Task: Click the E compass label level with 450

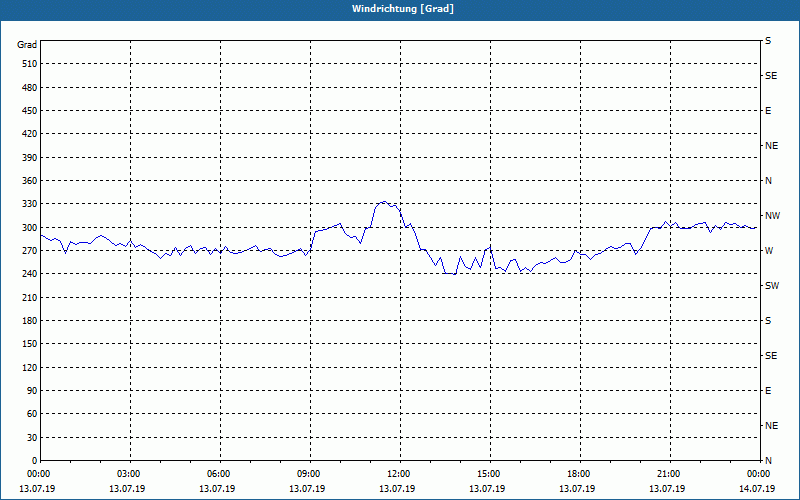Action: coord(768,111)
